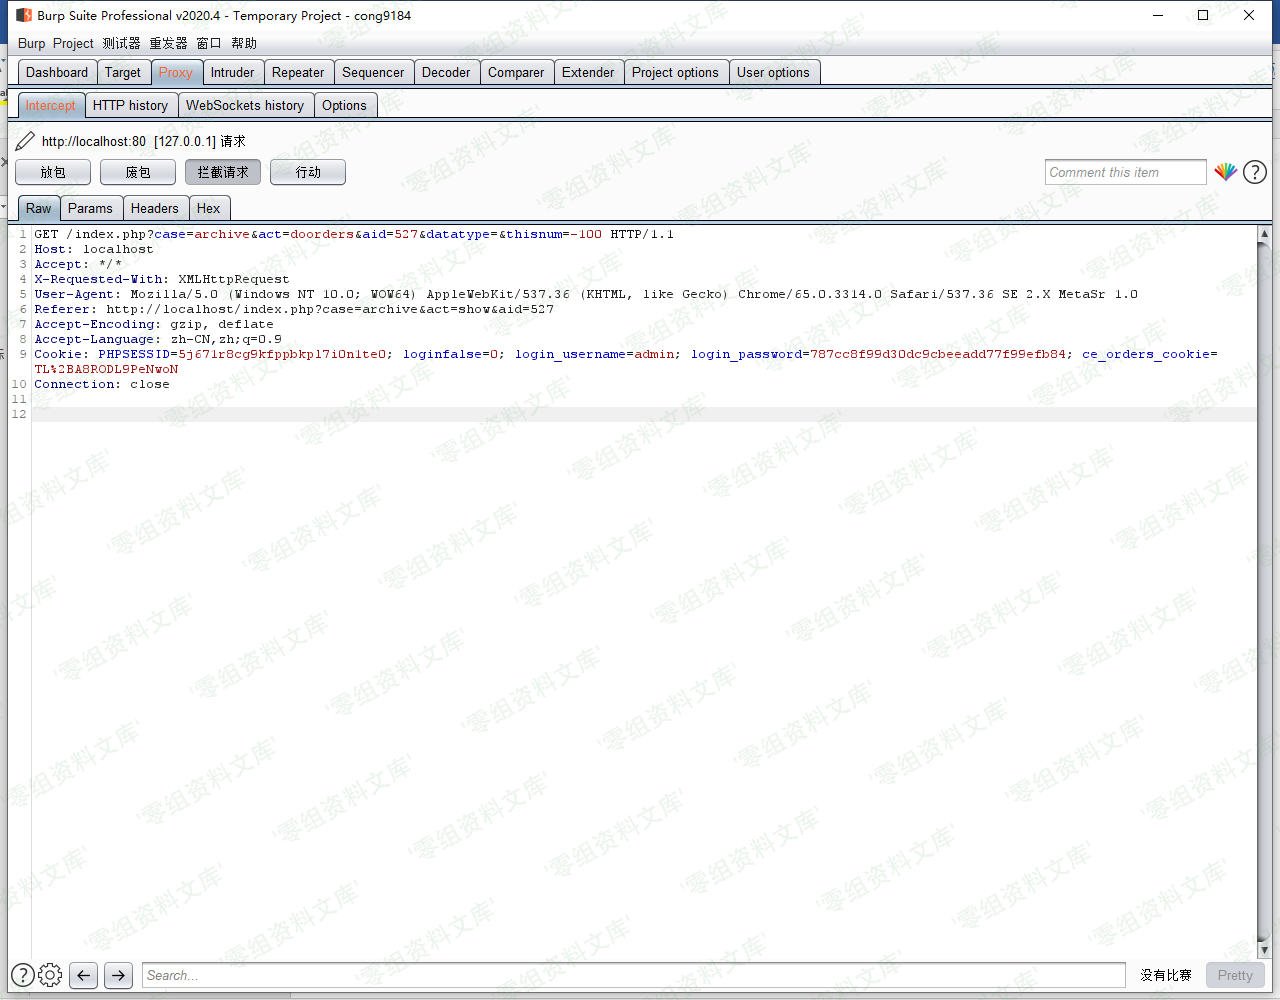Viewport: 1280px width, 1000px height.
Task: Go to previous search match arrow
Action: click(84, 975)
